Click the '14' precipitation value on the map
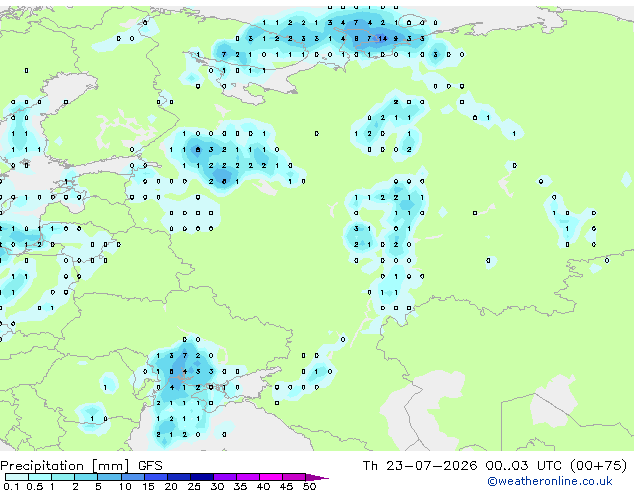Screen dimensions: 634x490 click(x=383, y=38)
